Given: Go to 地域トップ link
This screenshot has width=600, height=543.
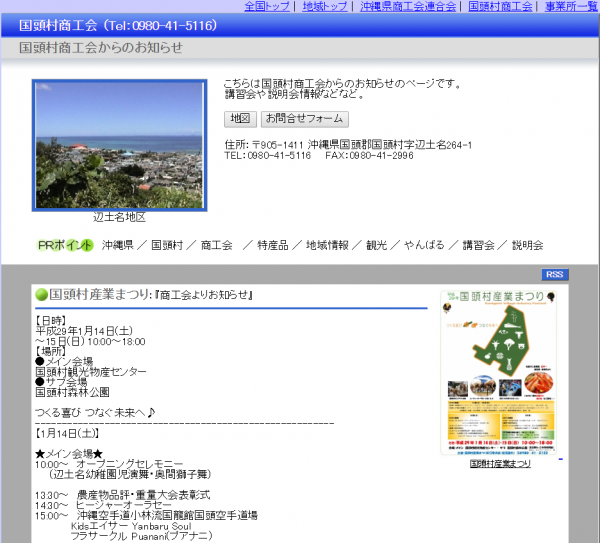Looking at the screenshot, I should 325,6.
